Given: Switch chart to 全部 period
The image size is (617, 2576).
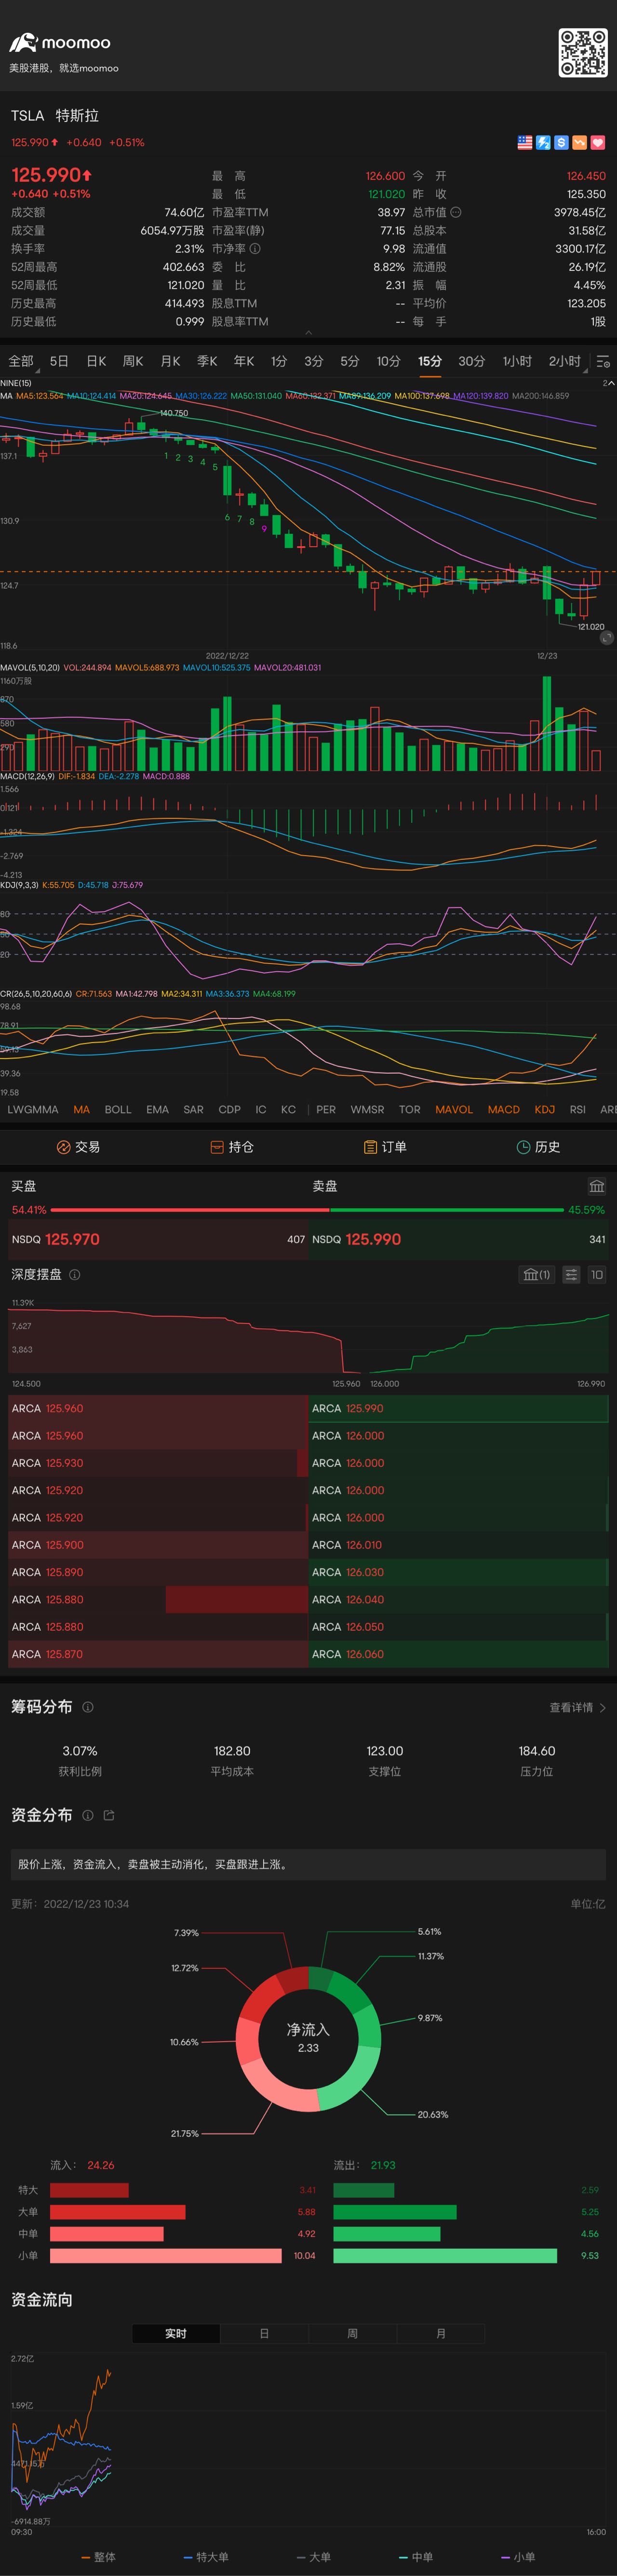Looking at the screenshot, I should click(21, 361).
